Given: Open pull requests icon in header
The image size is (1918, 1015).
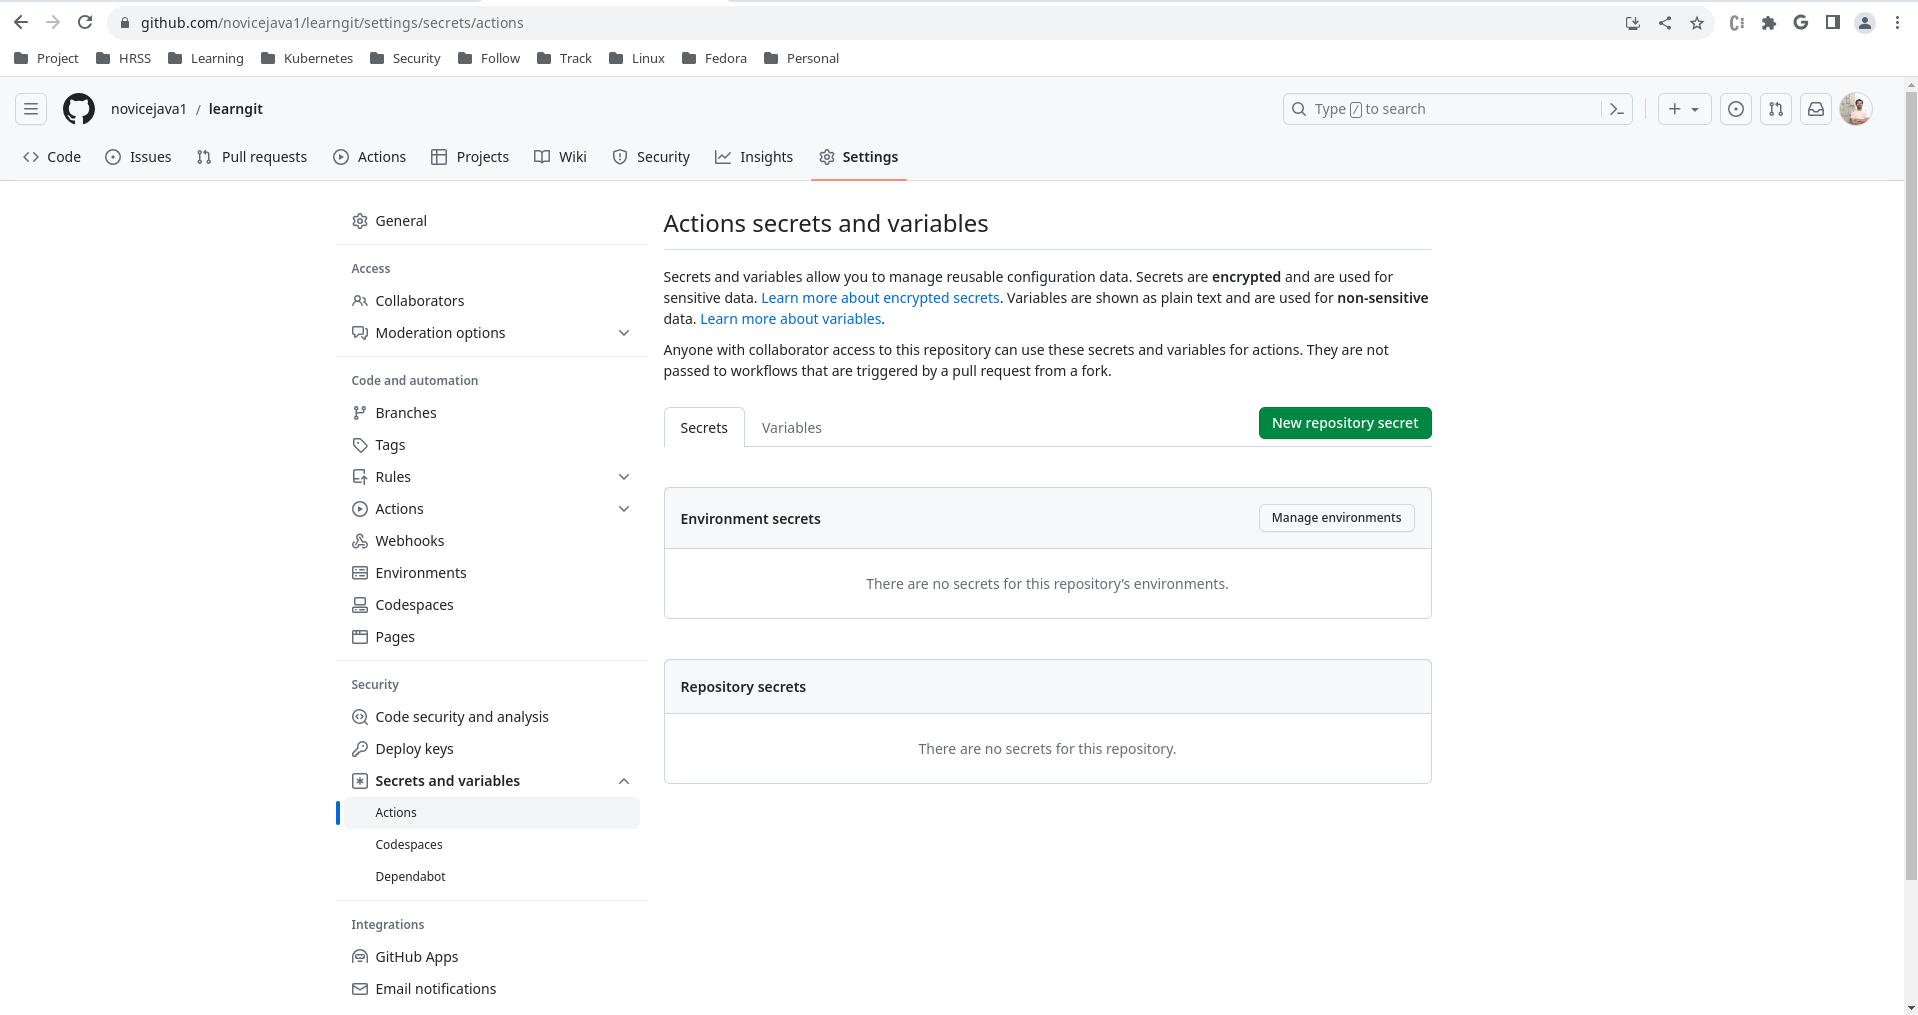Looking at the screenshot, I should tap(1775, 109).
